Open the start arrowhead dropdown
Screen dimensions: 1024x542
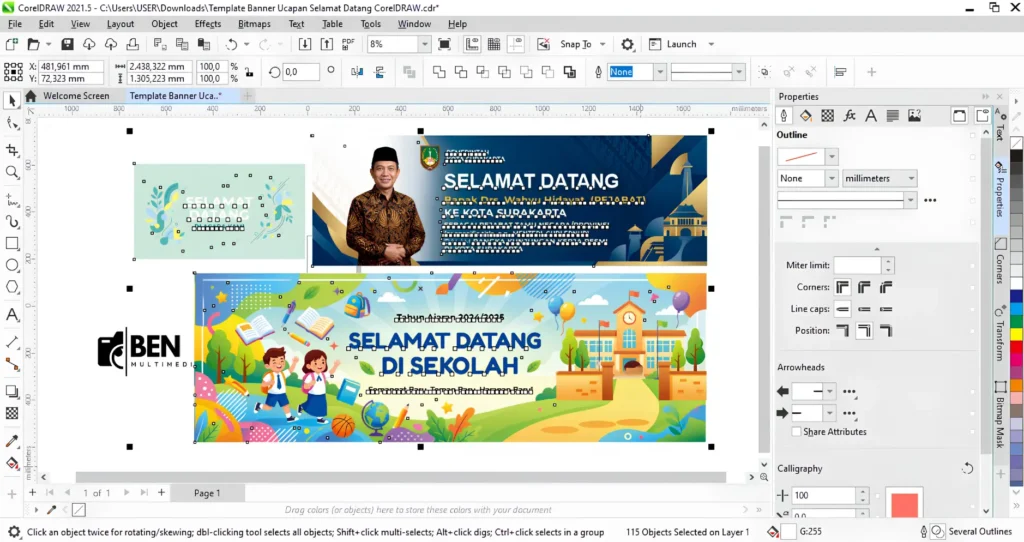(829, 392)
